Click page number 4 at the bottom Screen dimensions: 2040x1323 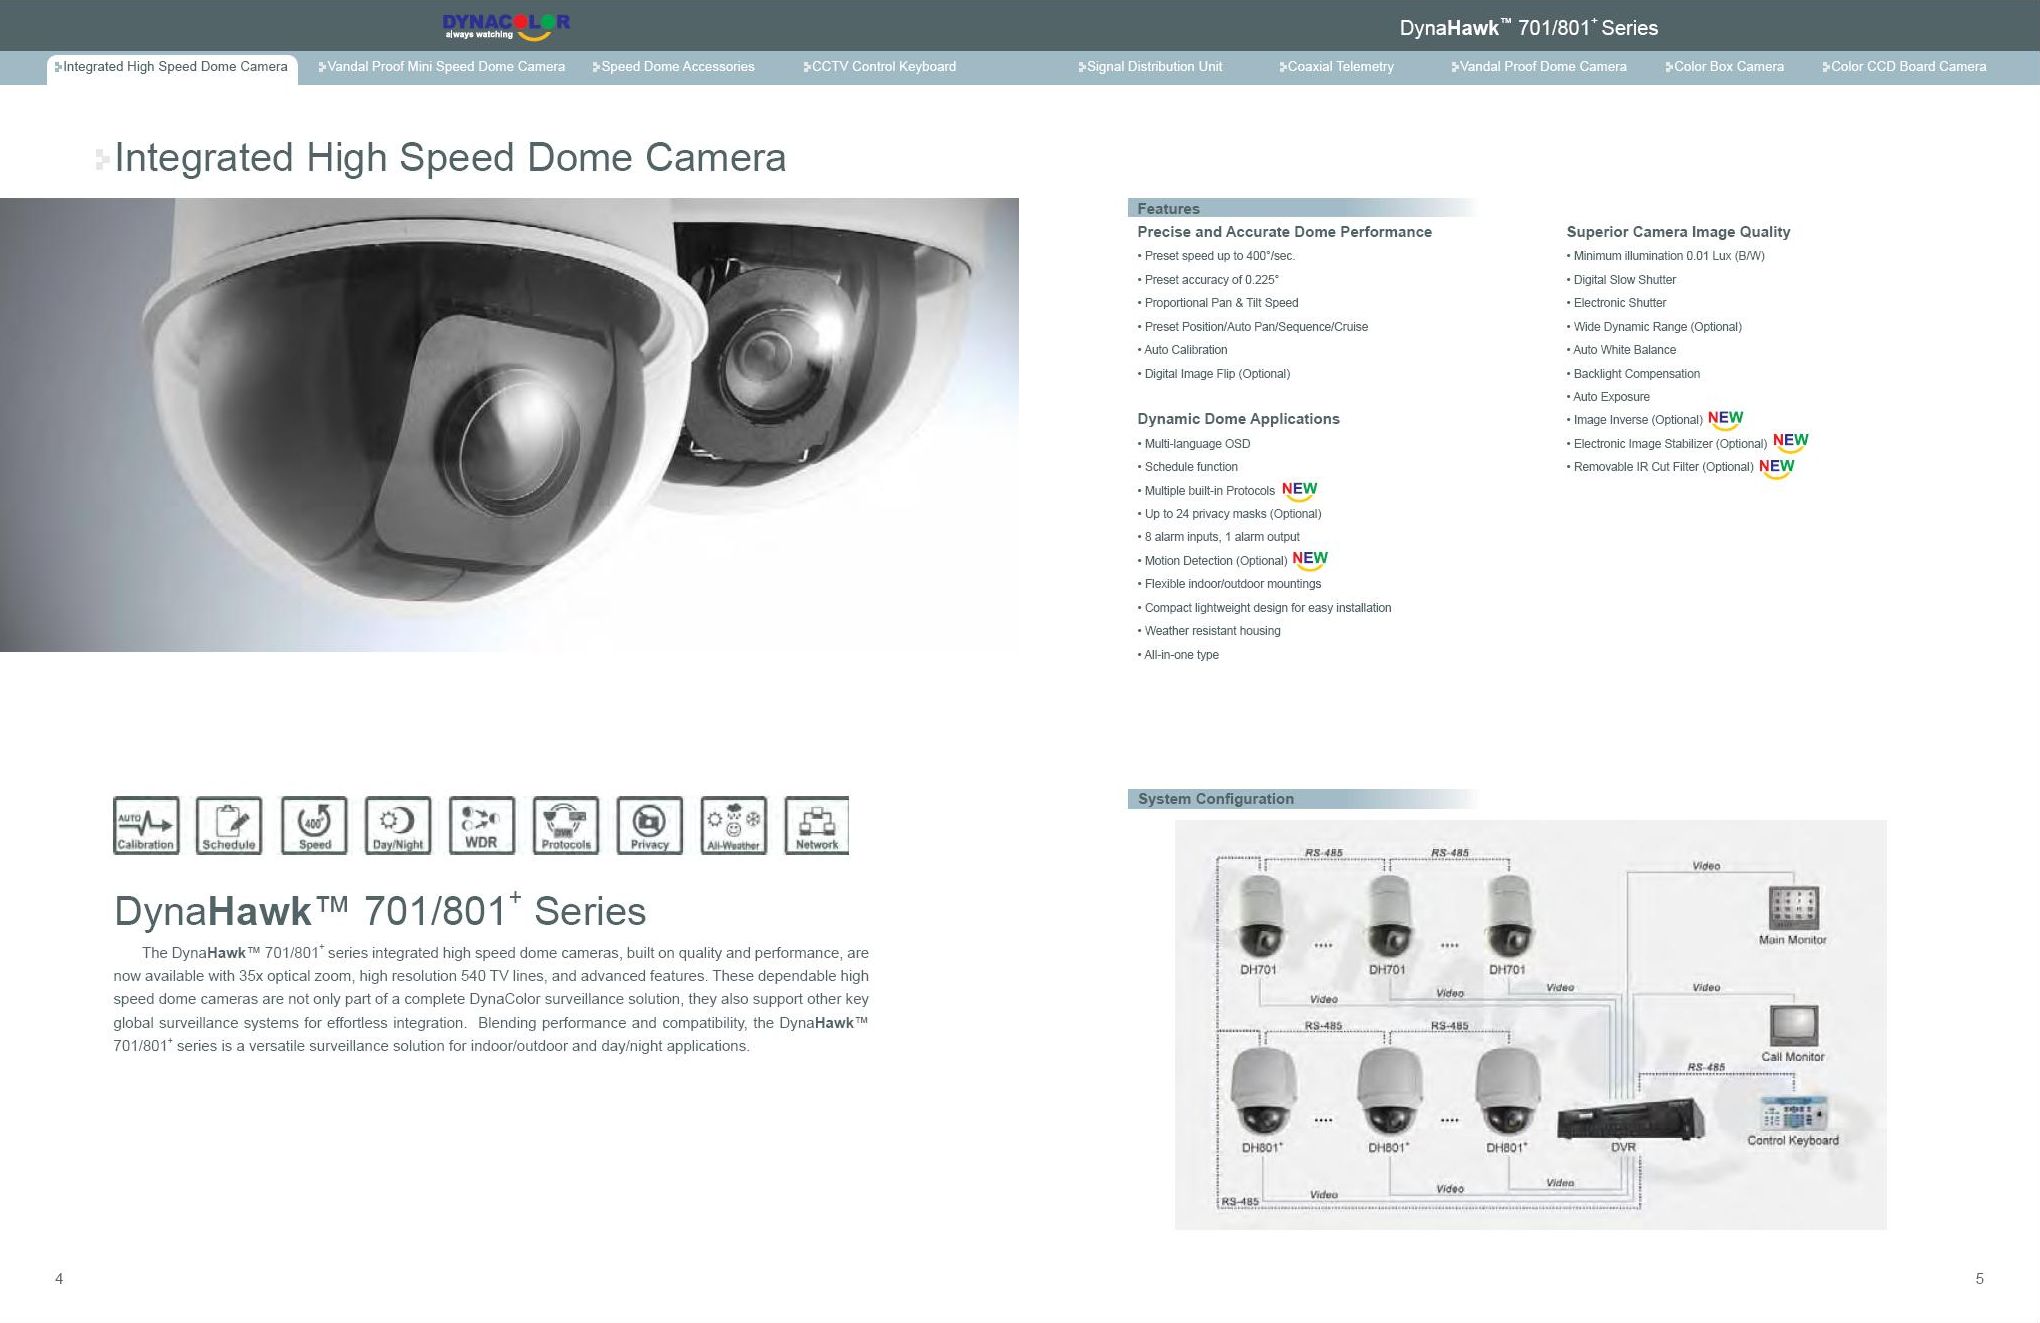pos(59,1279)
